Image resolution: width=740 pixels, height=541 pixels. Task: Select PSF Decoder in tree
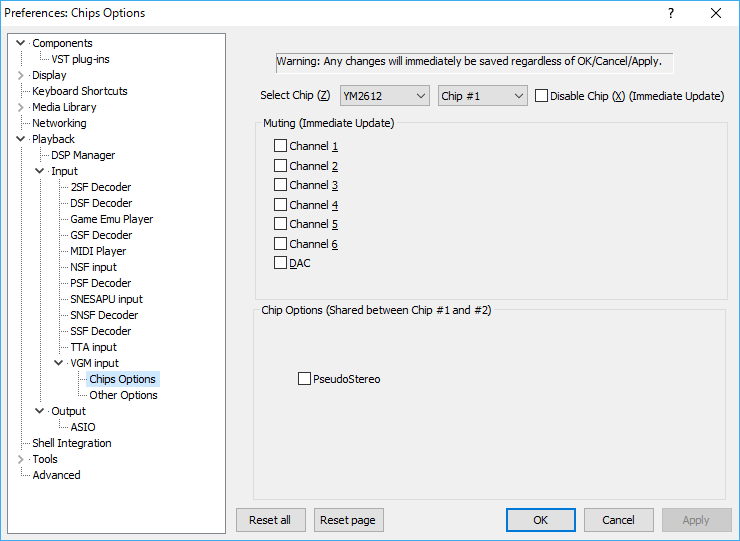click(101, 283)
